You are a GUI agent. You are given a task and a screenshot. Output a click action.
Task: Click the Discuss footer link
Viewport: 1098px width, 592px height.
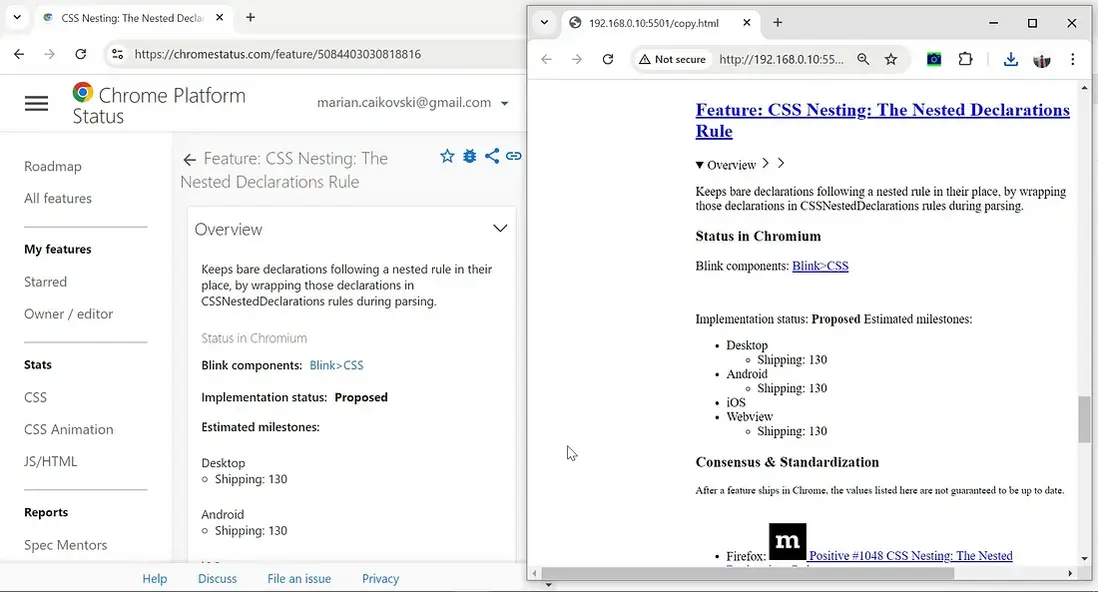point(217,579)
